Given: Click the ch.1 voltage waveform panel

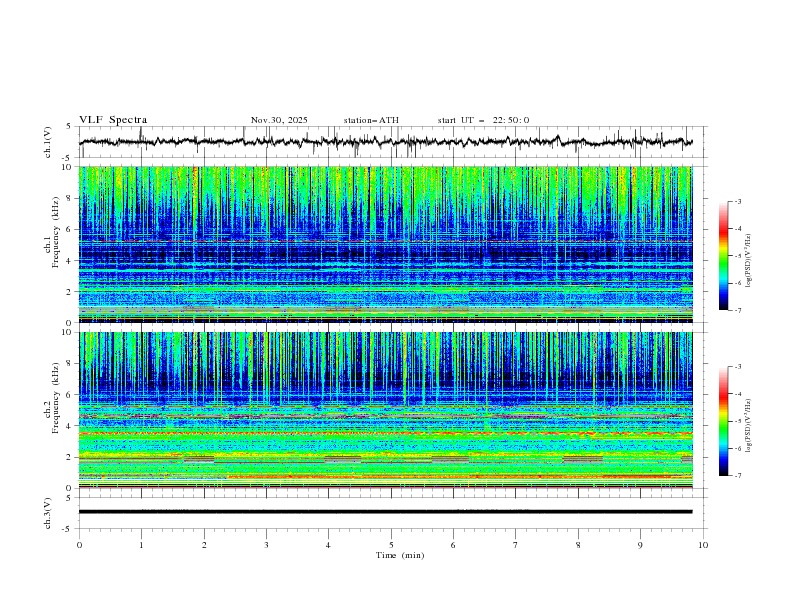Looking at the screenshot, I should [x=391, y=142].
